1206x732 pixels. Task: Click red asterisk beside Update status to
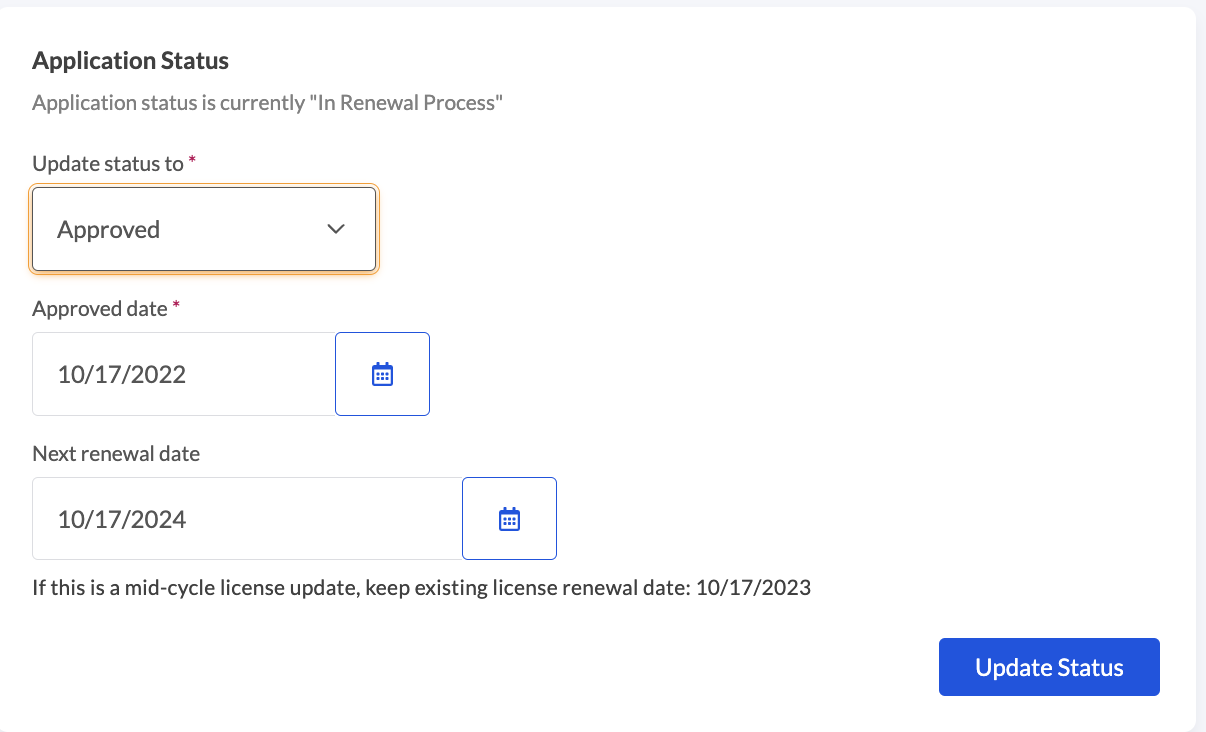pos(192,161)
